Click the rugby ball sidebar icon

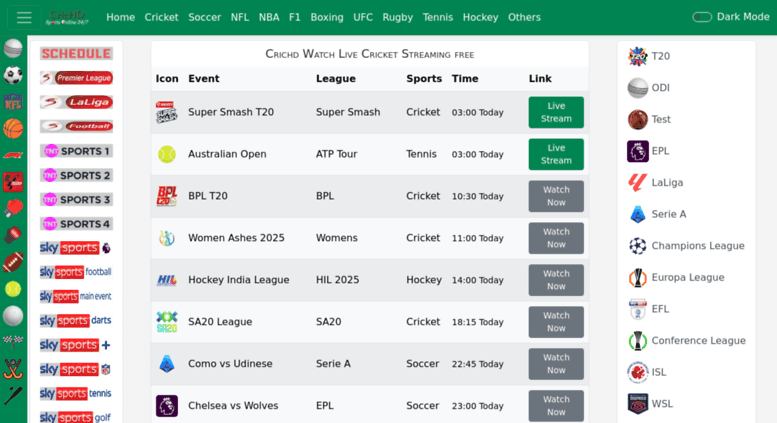coord(13,263)
